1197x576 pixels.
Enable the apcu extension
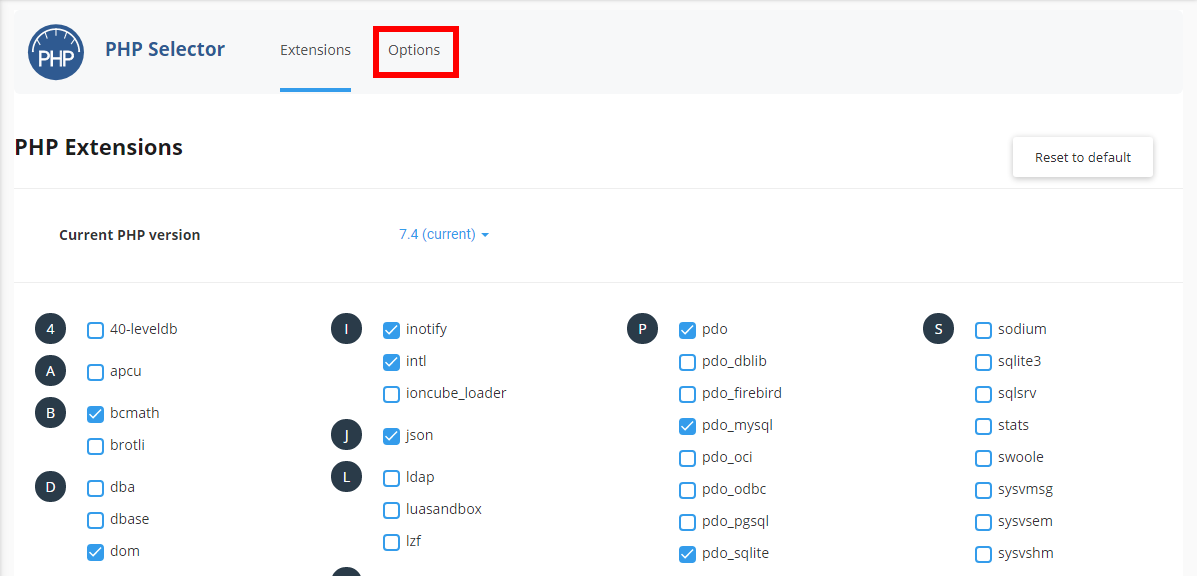coord(95,371)
